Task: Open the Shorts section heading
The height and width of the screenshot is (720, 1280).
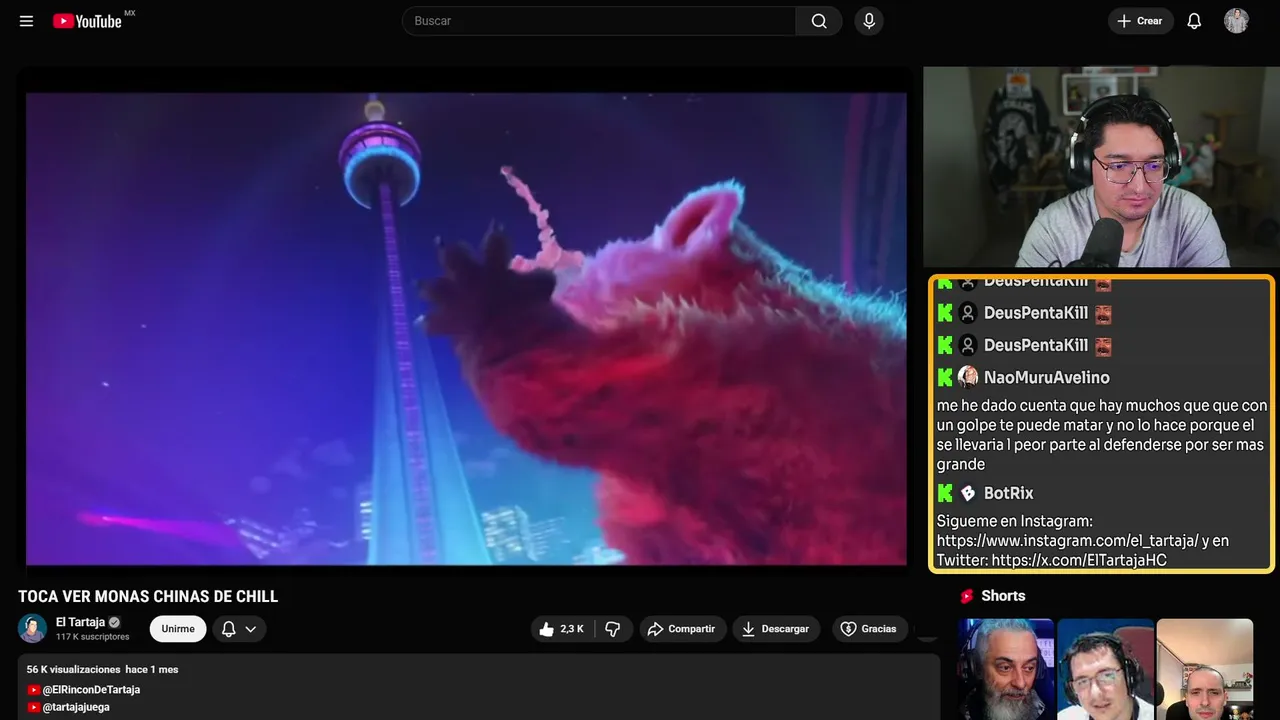Action: 1003,596
